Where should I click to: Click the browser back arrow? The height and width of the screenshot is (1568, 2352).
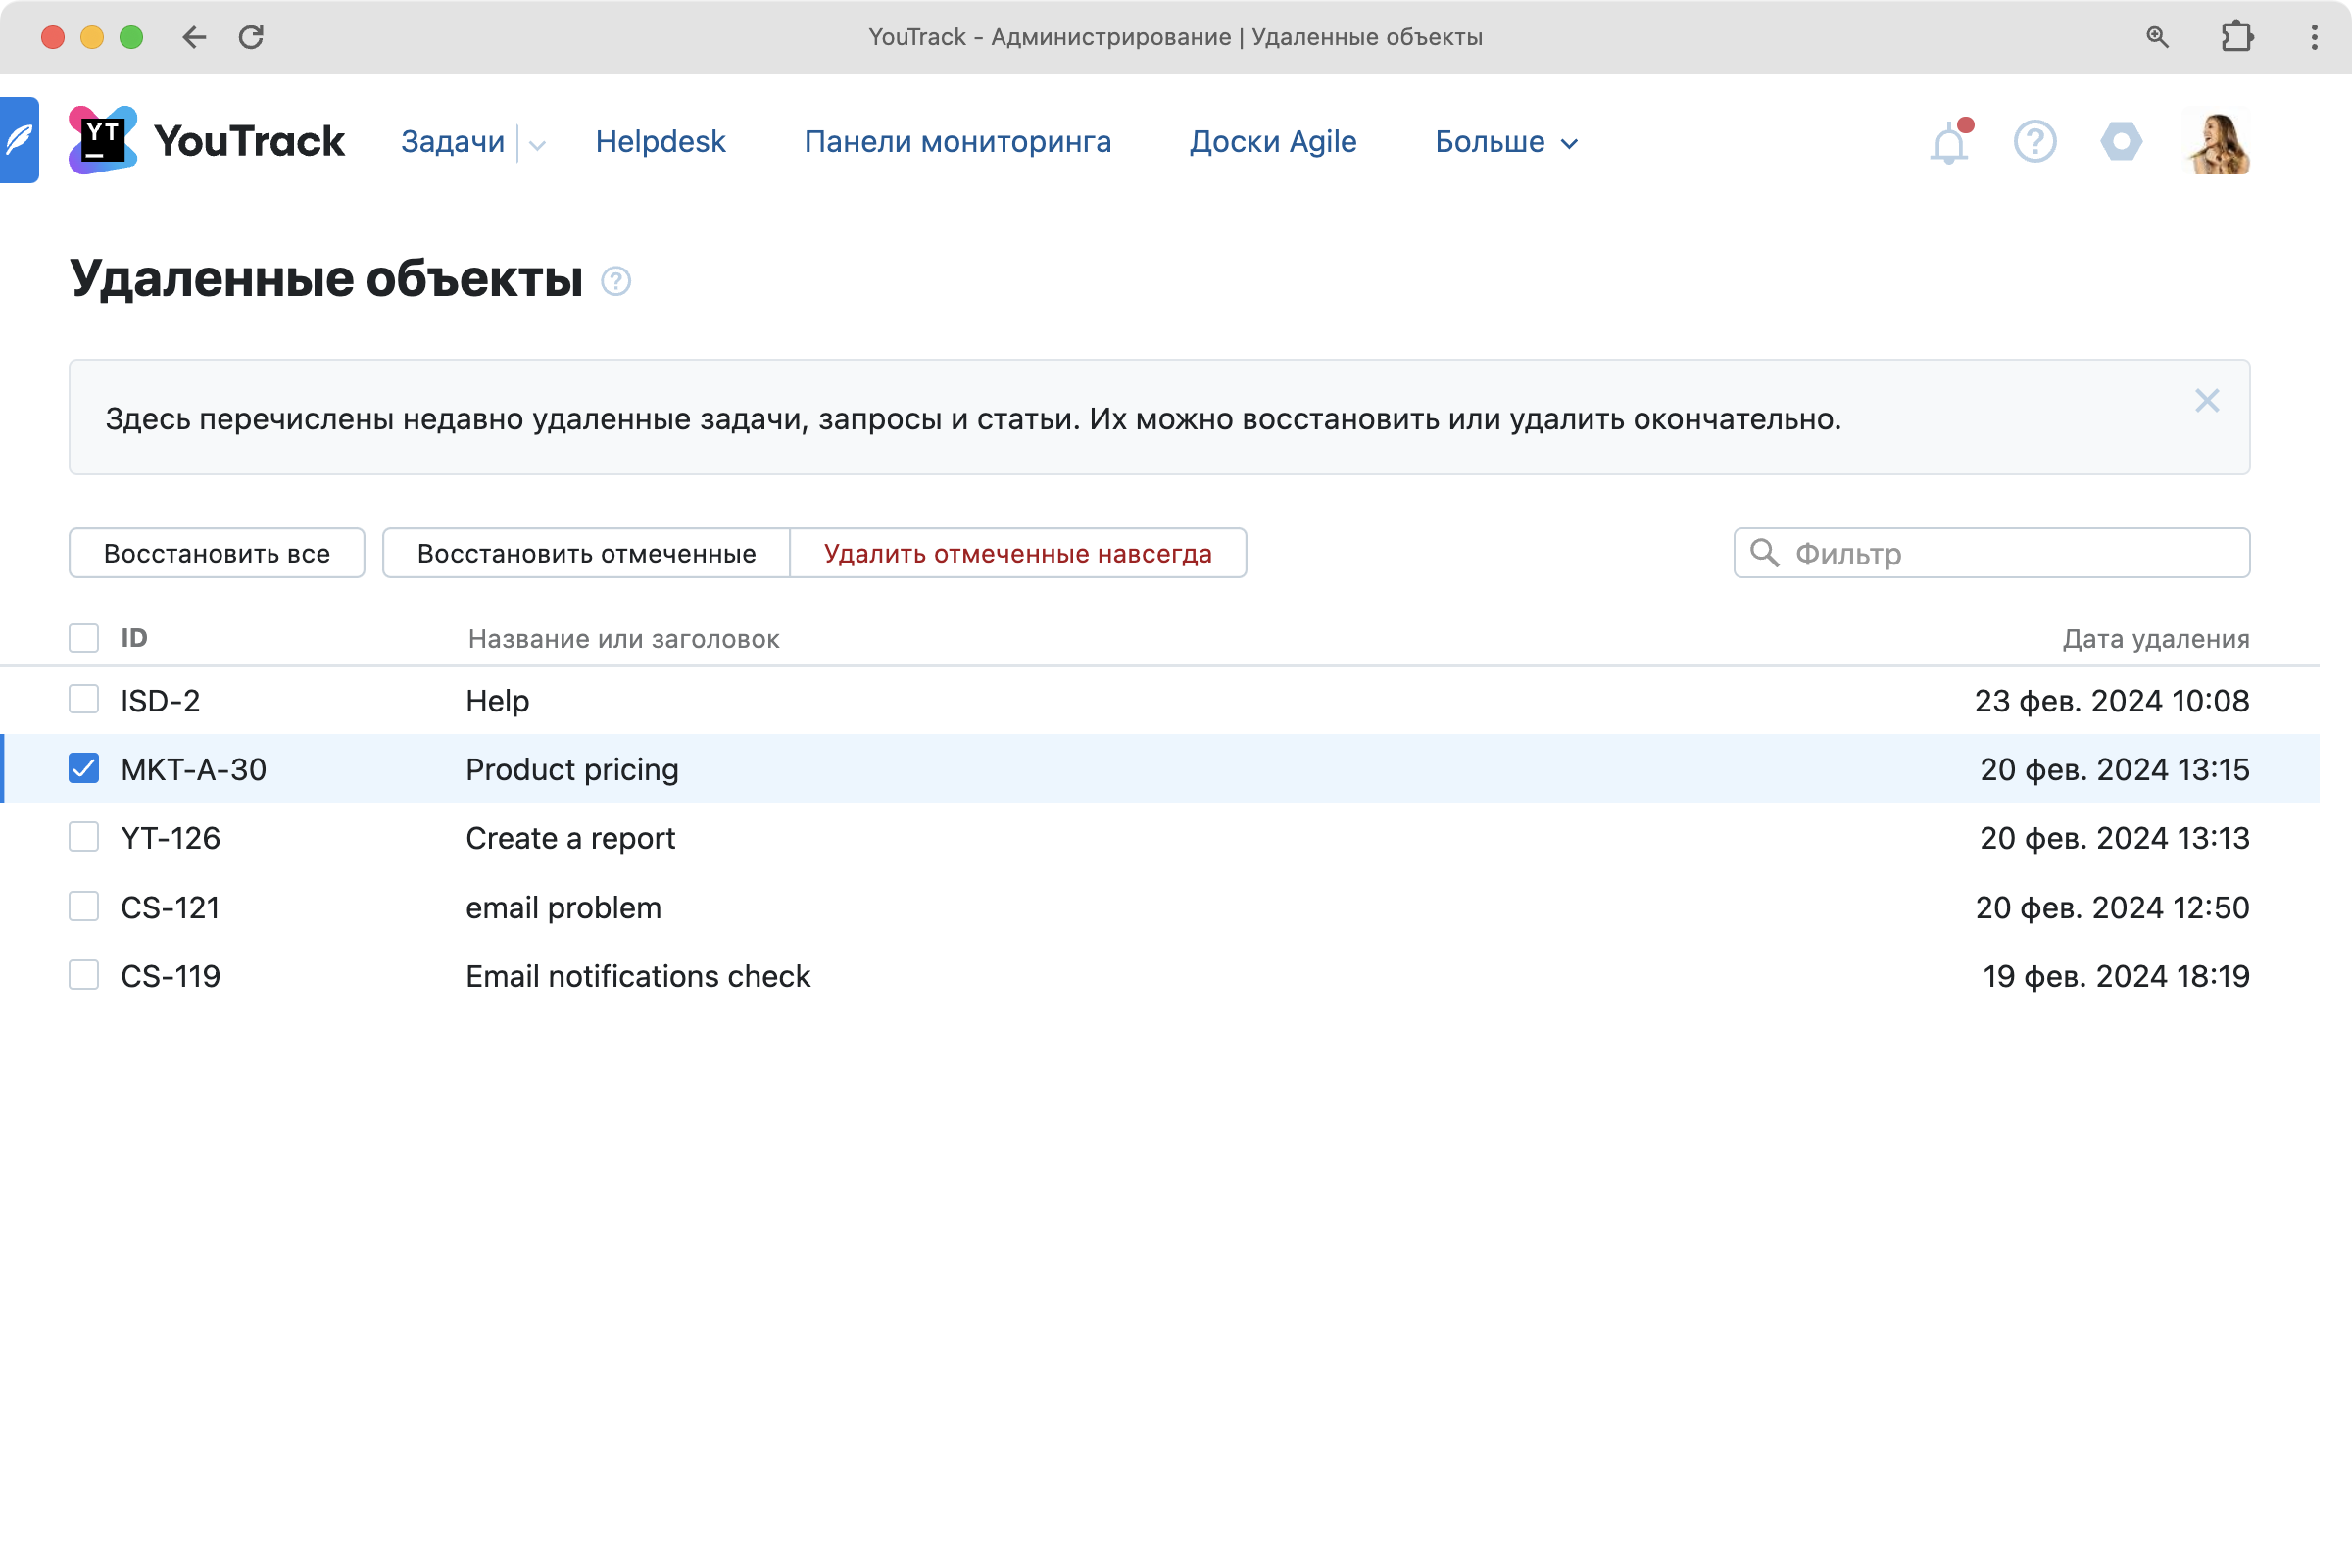[x=194, y=37]
